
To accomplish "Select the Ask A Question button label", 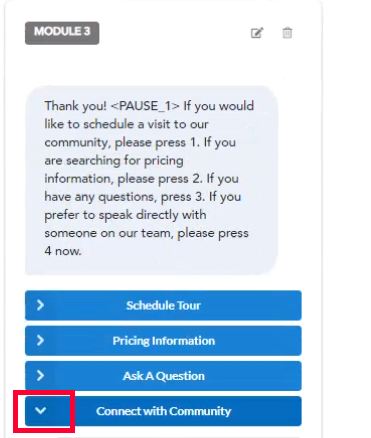I will (x=164, y=376).
